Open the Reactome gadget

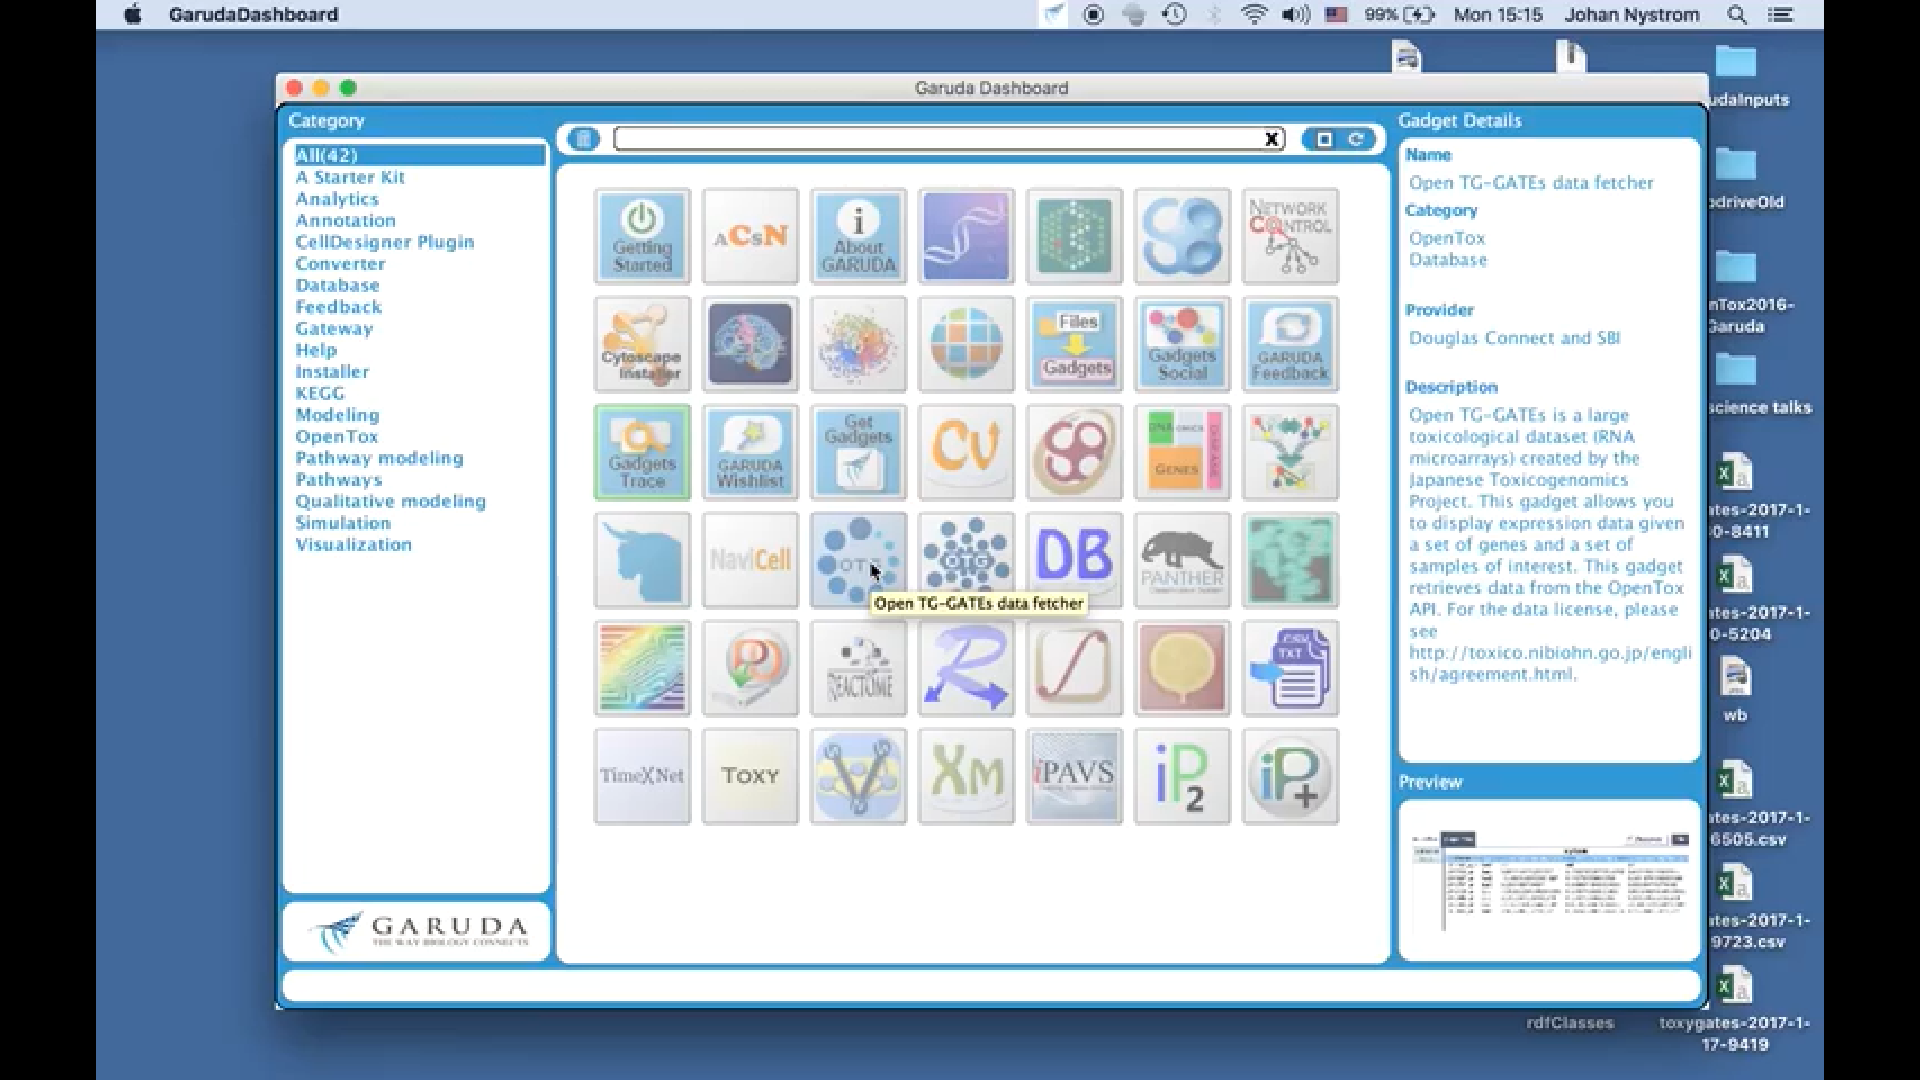tap(858, 668)
